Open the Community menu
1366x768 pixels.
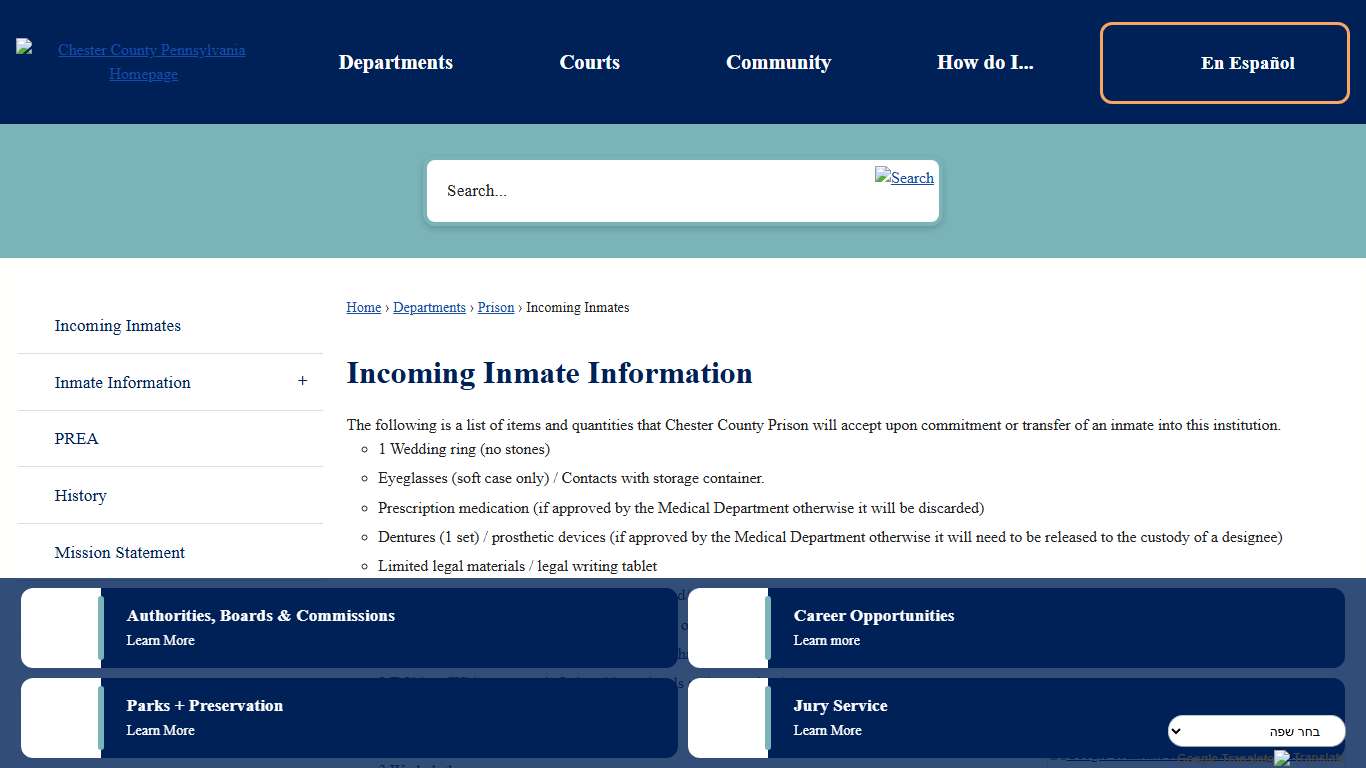(x=778, y=62)
